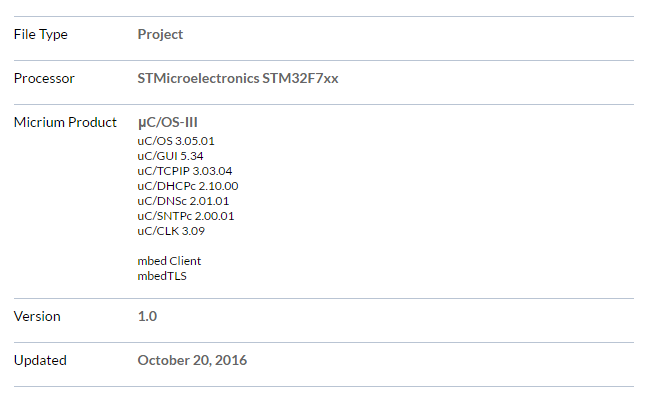649x398 pixels.
Task: Select STMicroelectronics STM32F7xx processor text
Action: click(238, 78)
